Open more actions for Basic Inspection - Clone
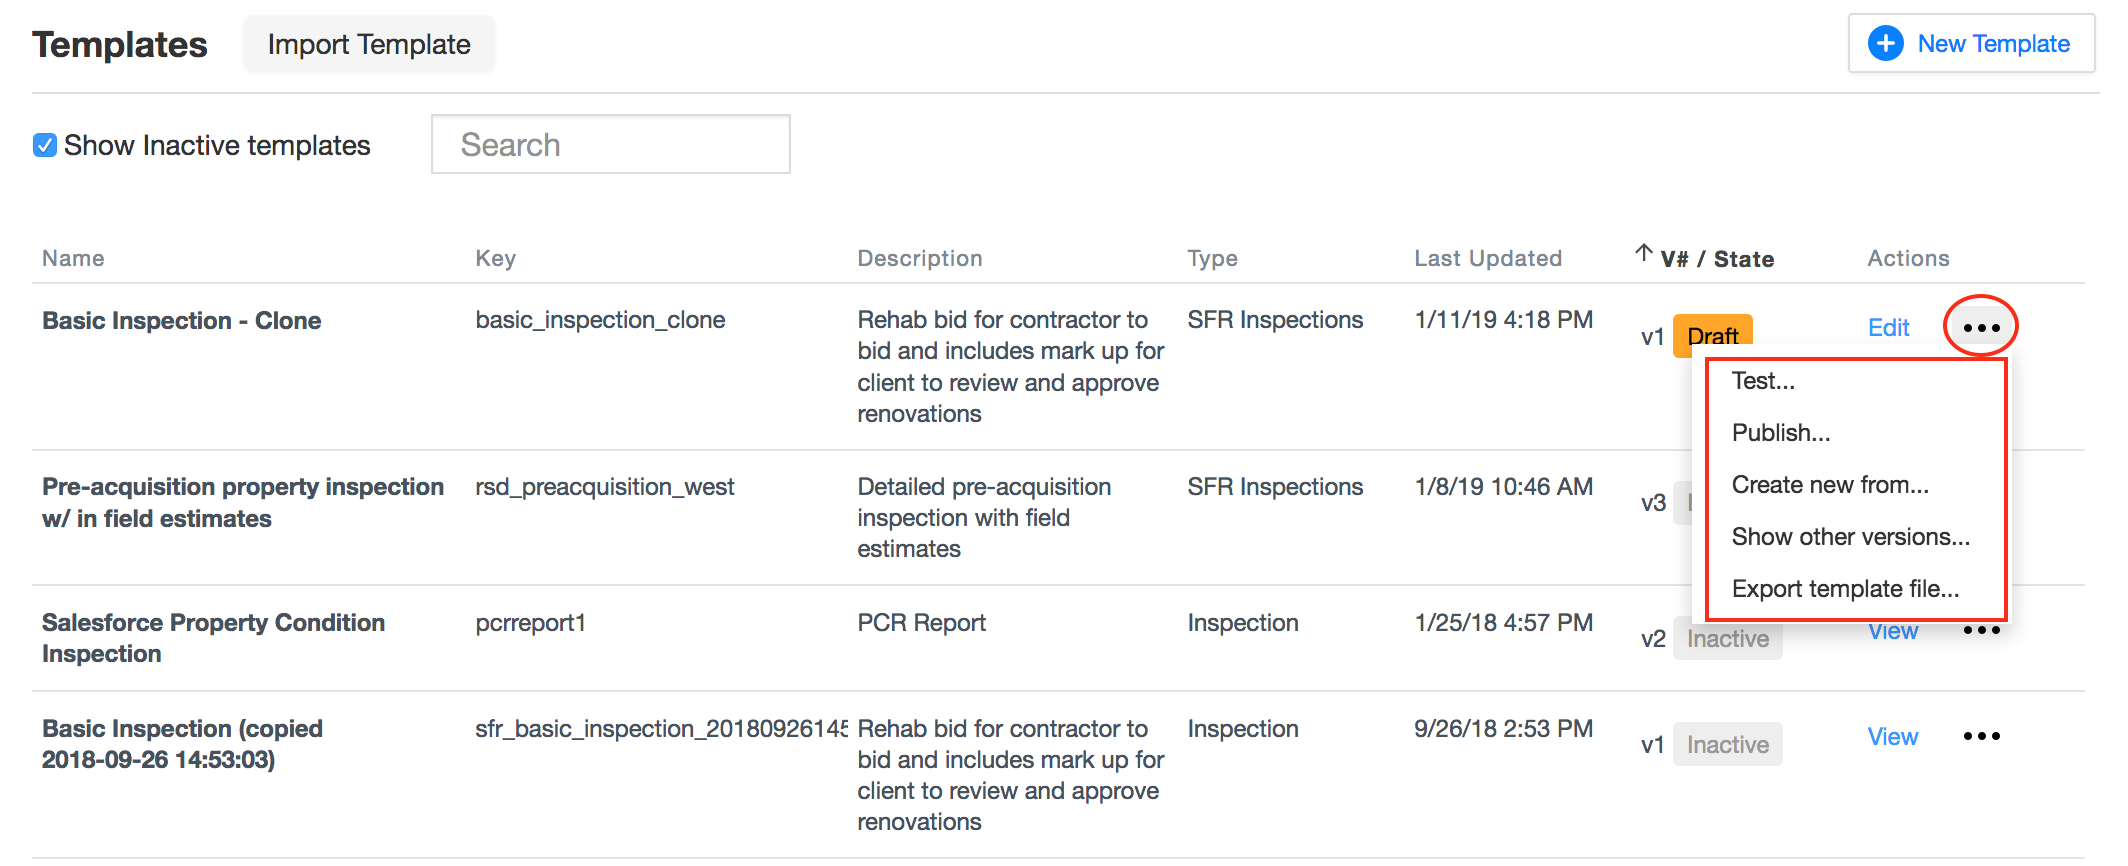Image resolution: width=2128 pixels, height=866 pixels. click(1981, 328)
